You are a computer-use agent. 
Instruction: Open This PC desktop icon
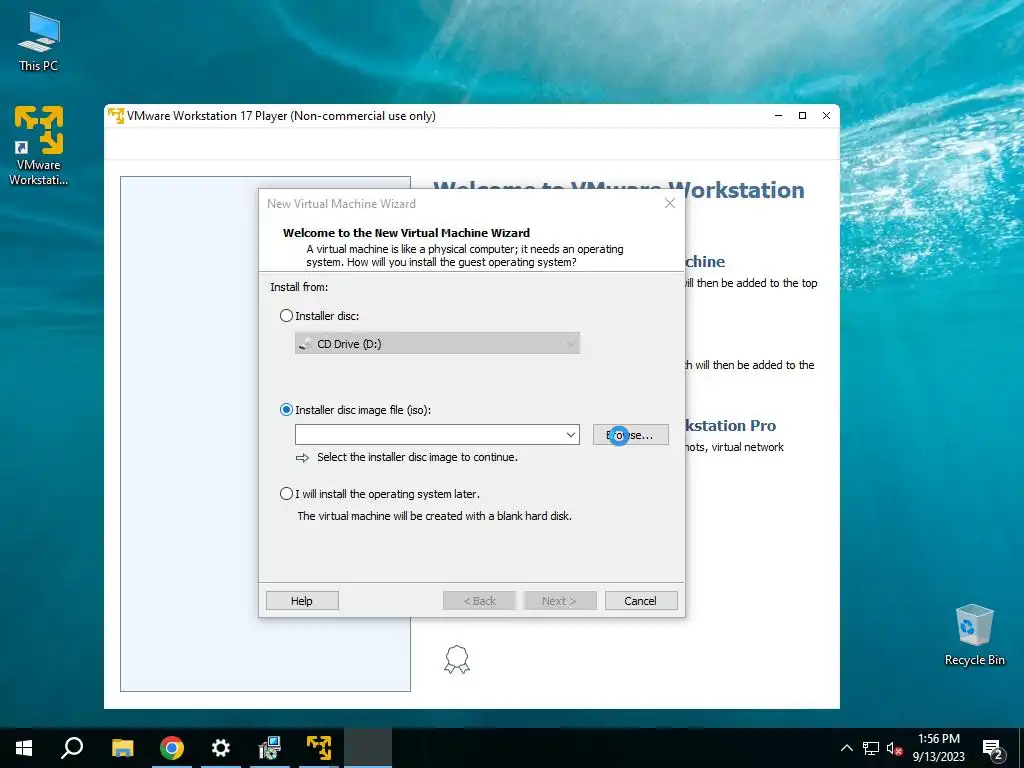(39, 42)
